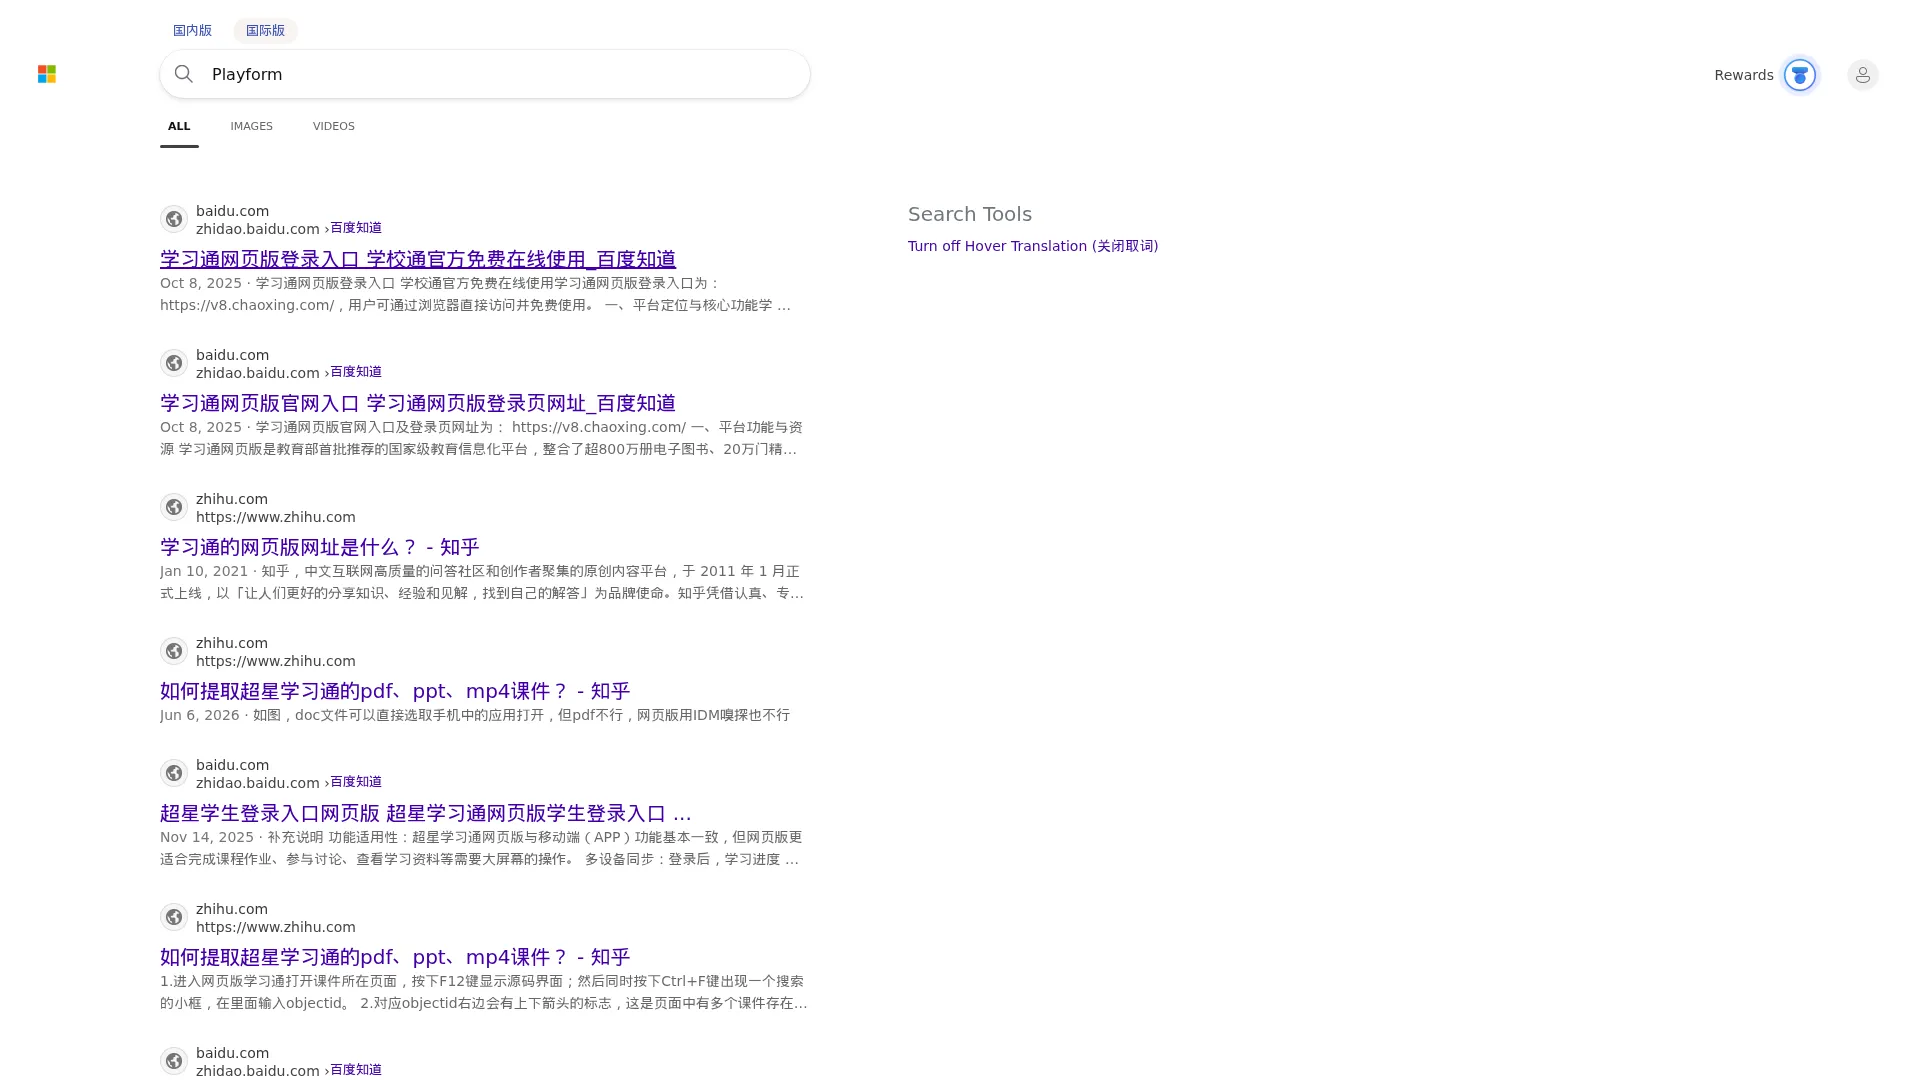Click the Microsoft logo icon
This screenshot has height=1080, width=1920.
(x=47, y=74)
